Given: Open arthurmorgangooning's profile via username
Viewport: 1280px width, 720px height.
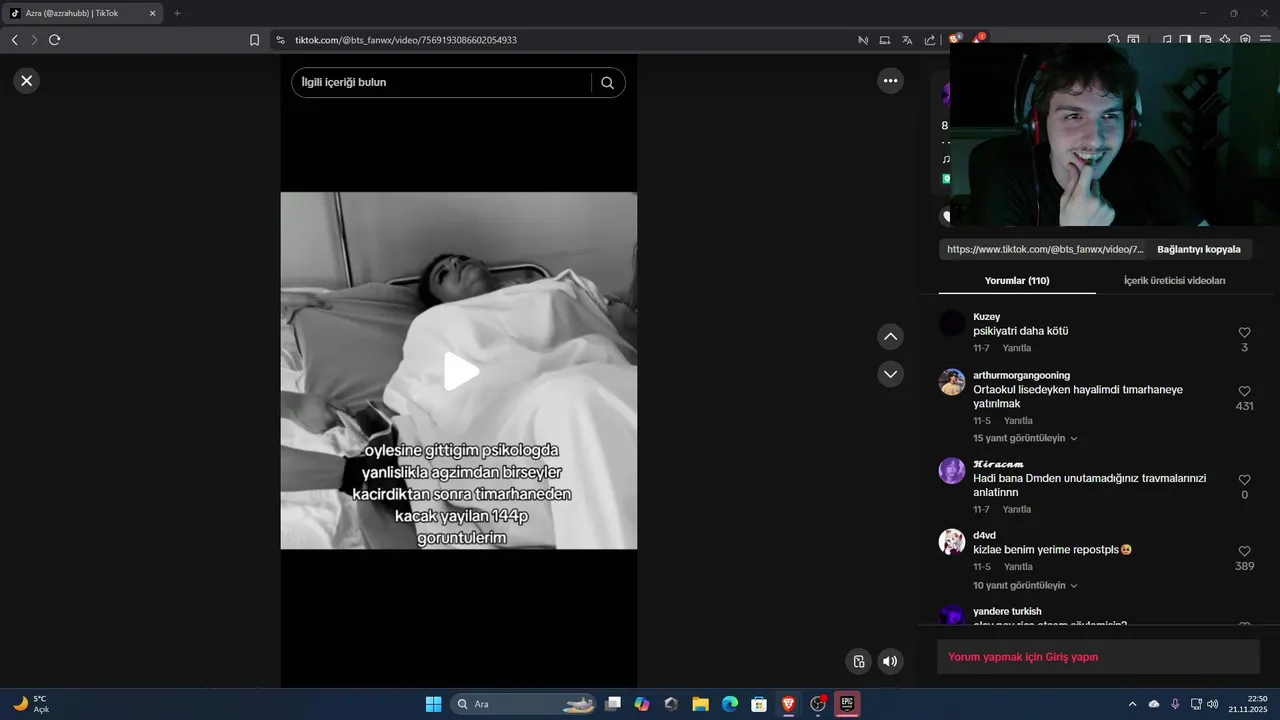Looking at the screenshot, I should click(x=1021, y=376).
